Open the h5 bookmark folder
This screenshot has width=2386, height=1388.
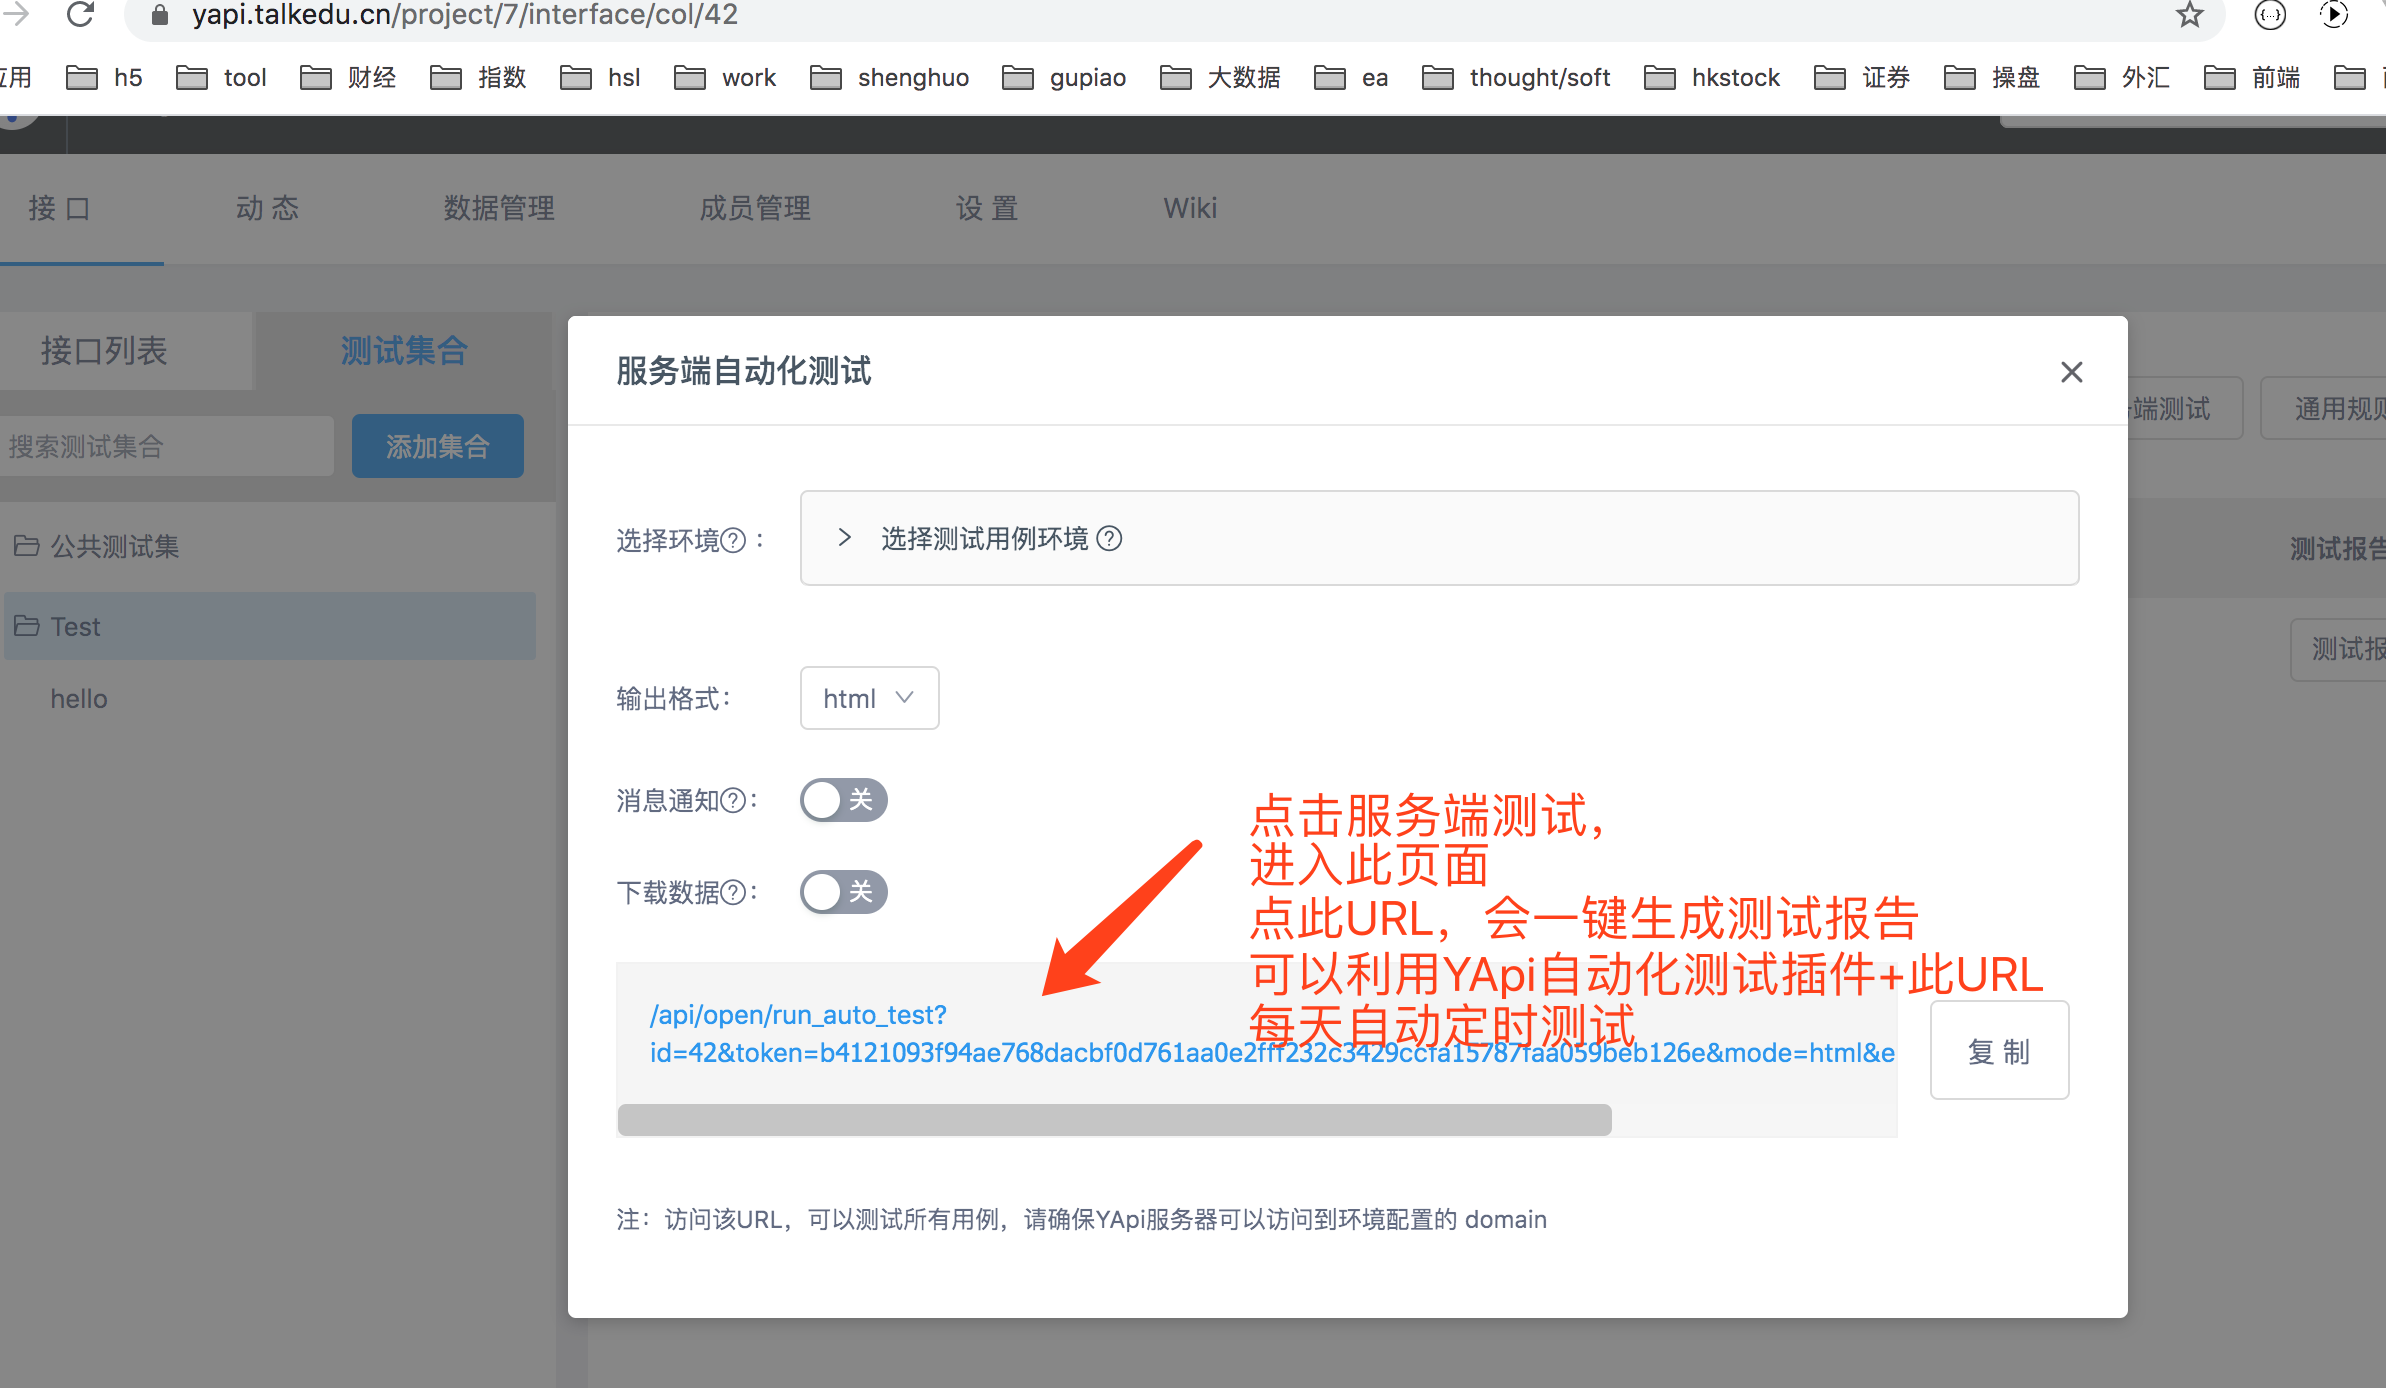104,77
